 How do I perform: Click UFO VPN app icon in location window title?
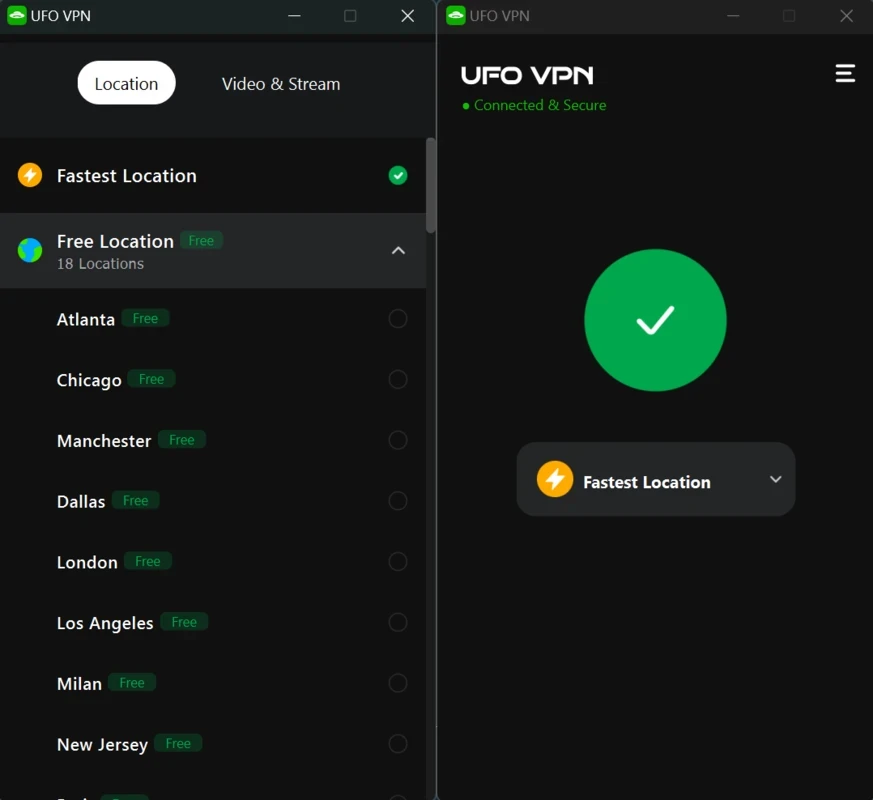pos(17,16)
